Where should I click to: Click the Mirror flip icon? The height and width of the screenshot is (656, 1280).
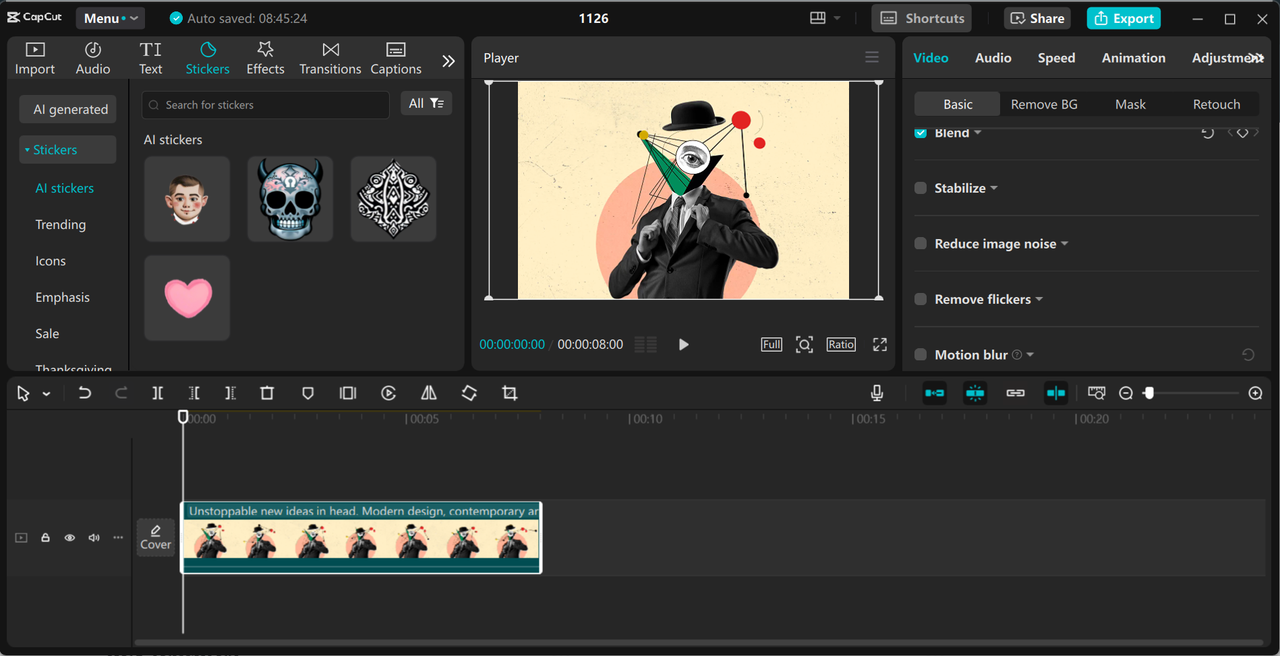[x=429, y=393]
